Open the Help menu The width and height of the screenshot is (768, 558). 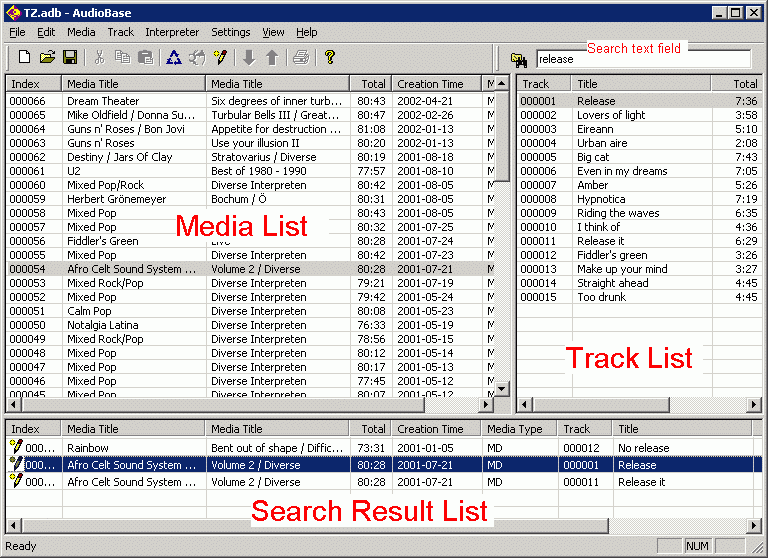[x=307, y=32]
